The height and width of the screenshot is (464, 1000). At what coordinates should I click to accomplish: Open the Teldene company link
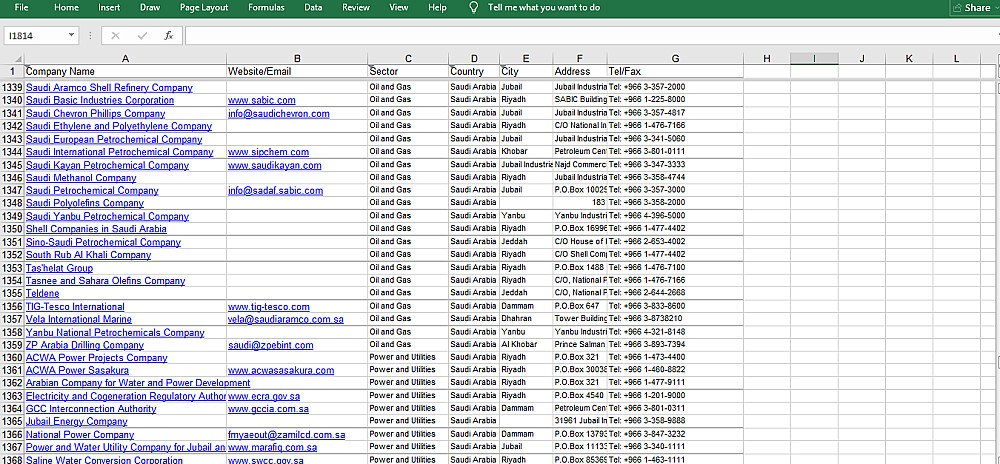point(43,293)
